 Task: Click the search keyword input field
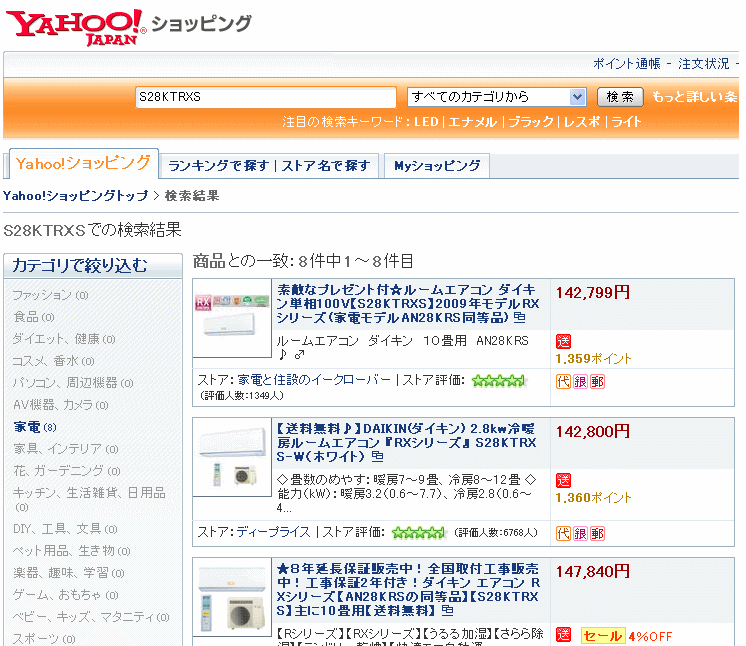click(266, 97)
